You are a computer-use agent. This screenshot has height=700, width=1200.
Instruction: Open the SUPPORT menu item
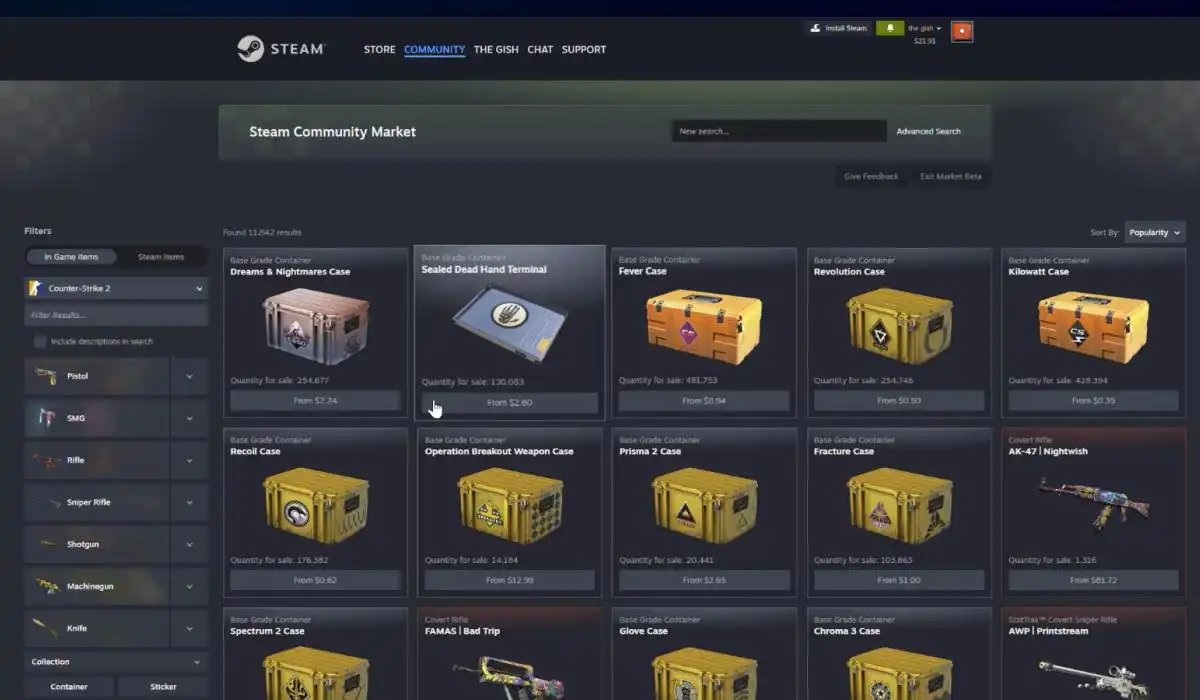pos(584,49)
